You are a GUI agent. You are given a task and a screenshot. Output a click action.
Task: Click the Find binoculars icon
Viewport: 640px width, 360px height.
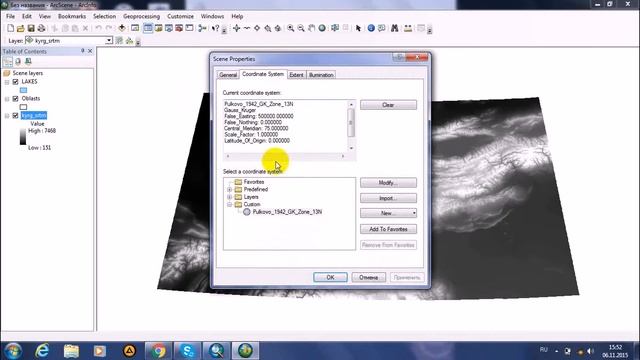coord(395,28)
